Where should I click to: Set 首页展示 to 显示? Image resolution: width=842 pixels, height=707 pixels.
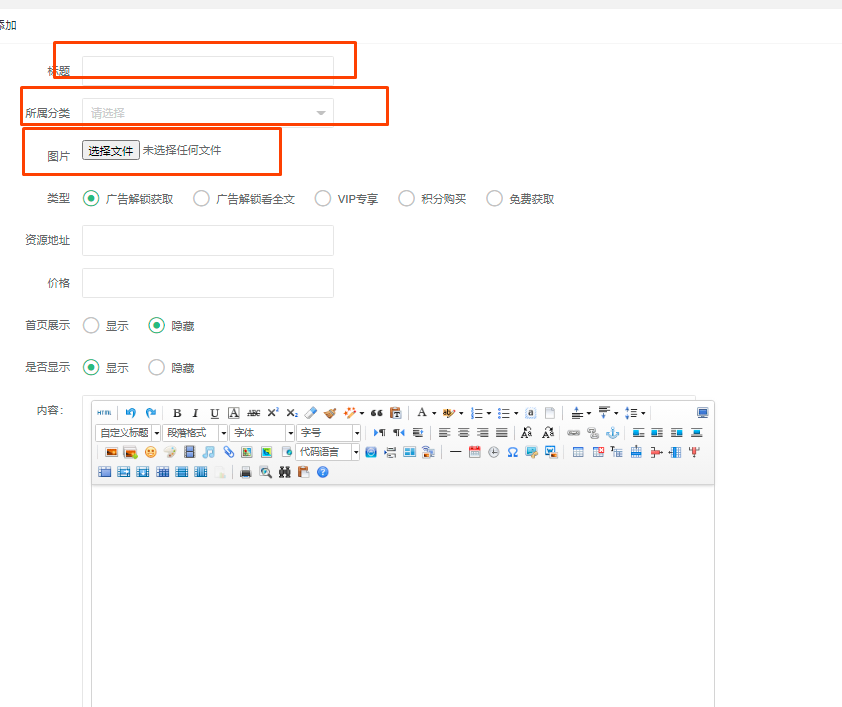click(91, 325)
